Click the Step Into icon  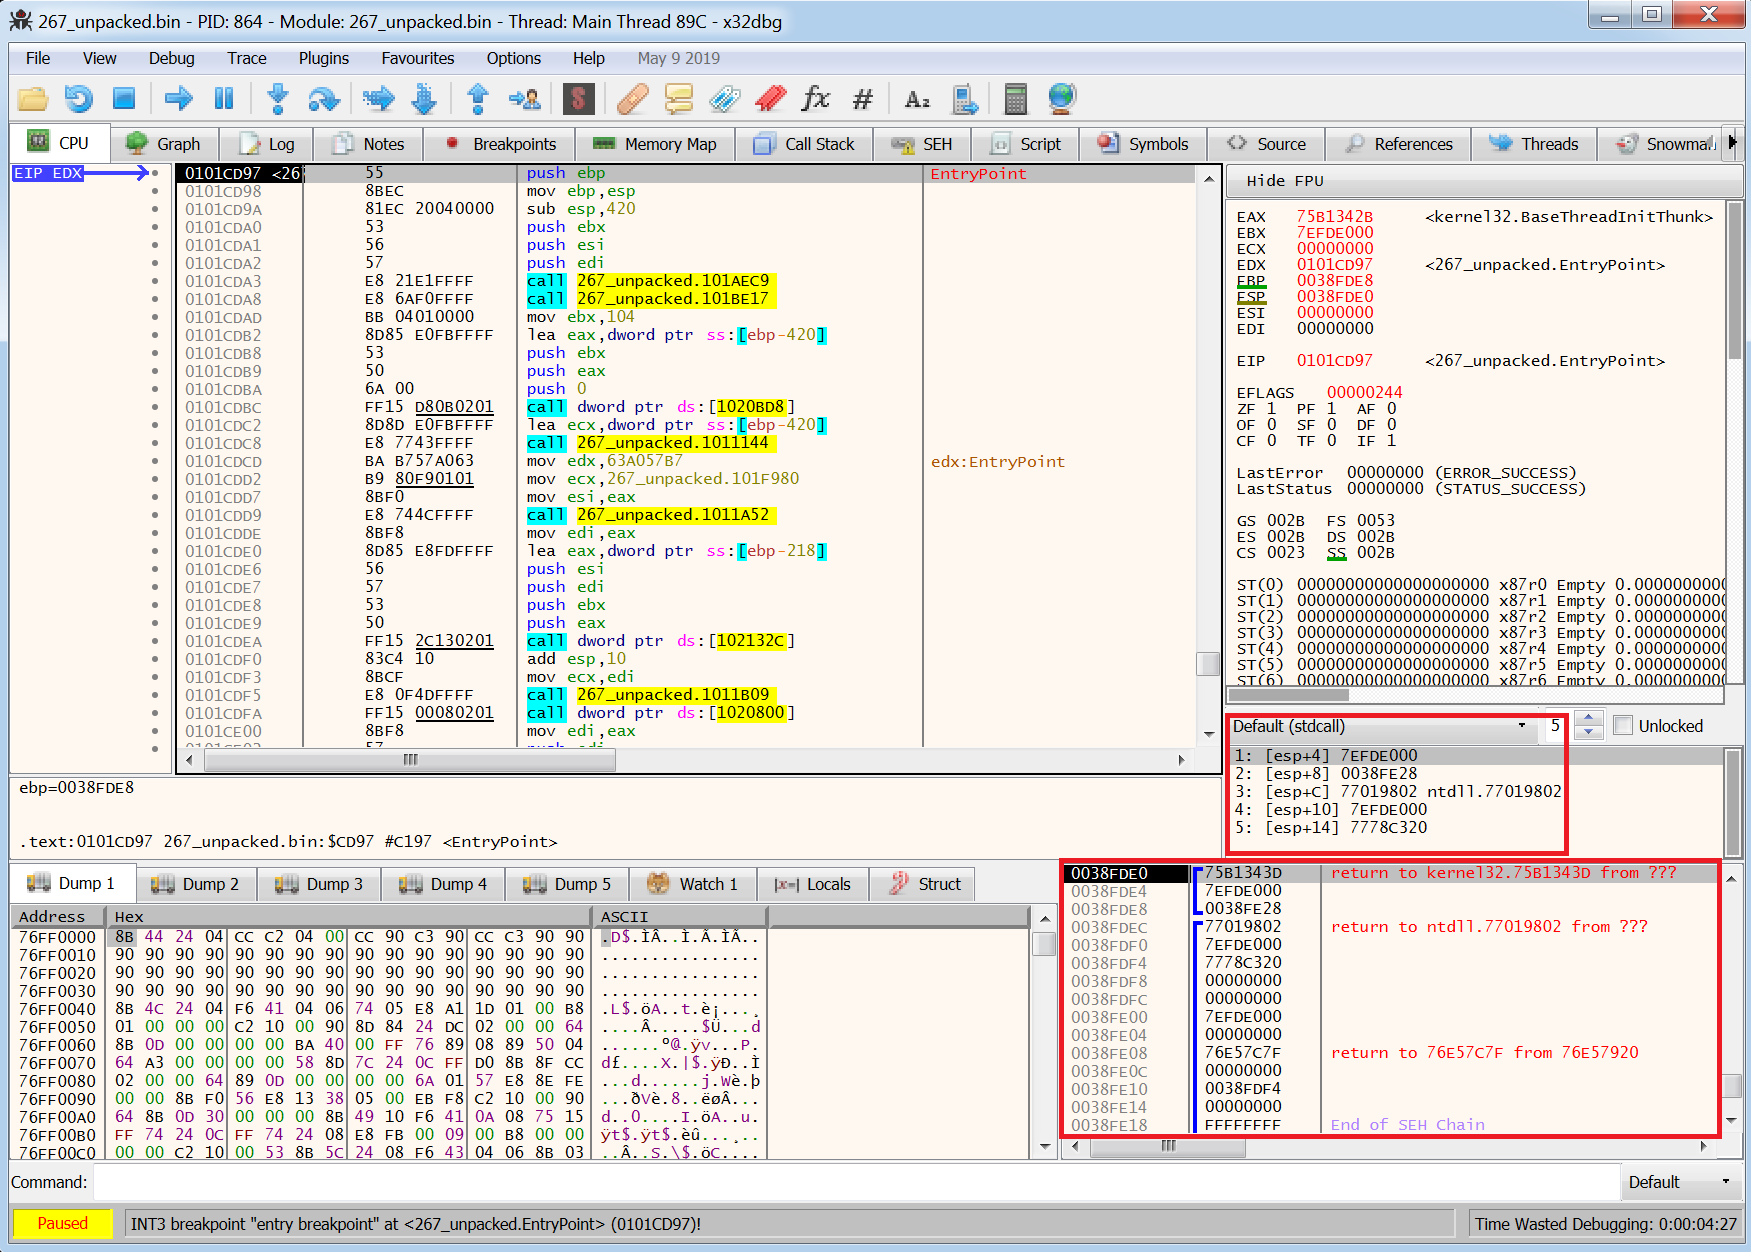click(x=278, y=98)
